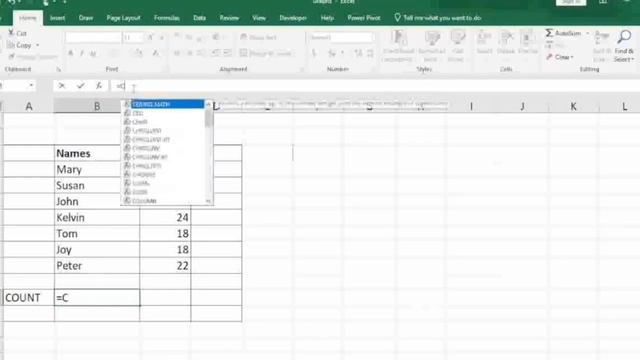Click the font size box
640x360 pixels.
(x=133, y=38)
